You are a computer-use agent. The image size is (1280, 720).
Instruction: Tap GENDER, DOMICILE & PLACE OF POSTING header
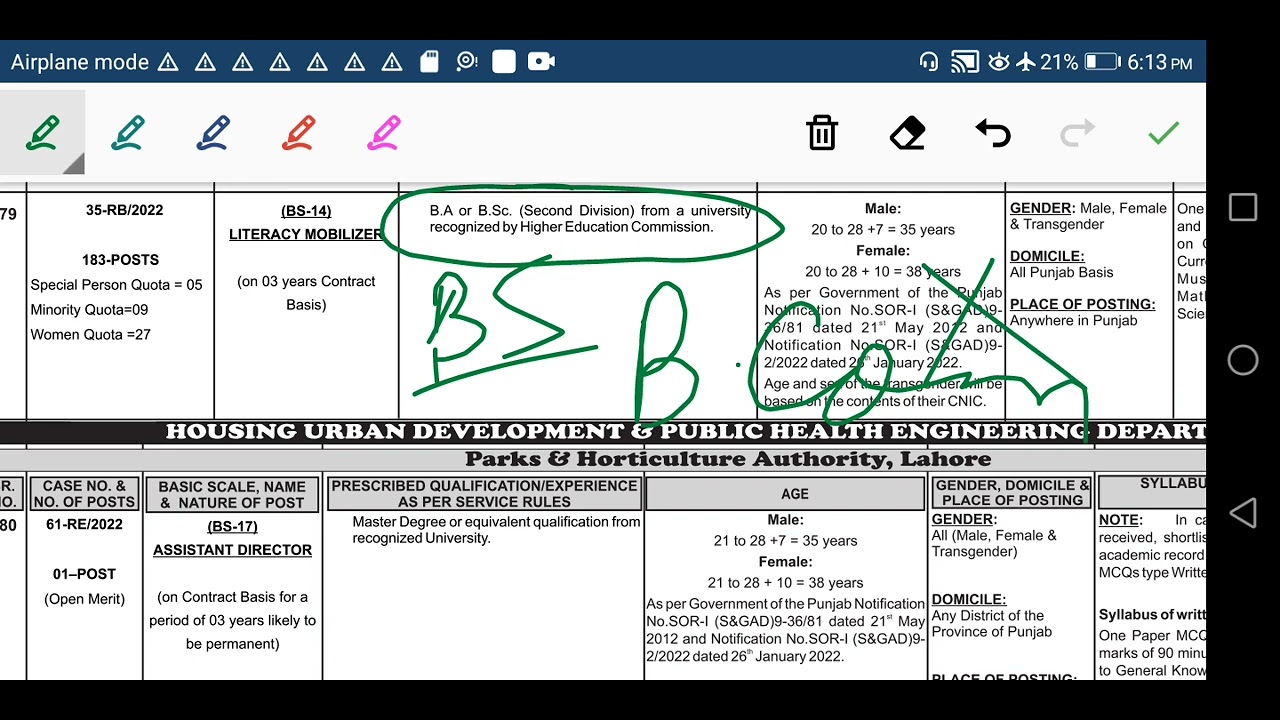[x=1012, y=492]
